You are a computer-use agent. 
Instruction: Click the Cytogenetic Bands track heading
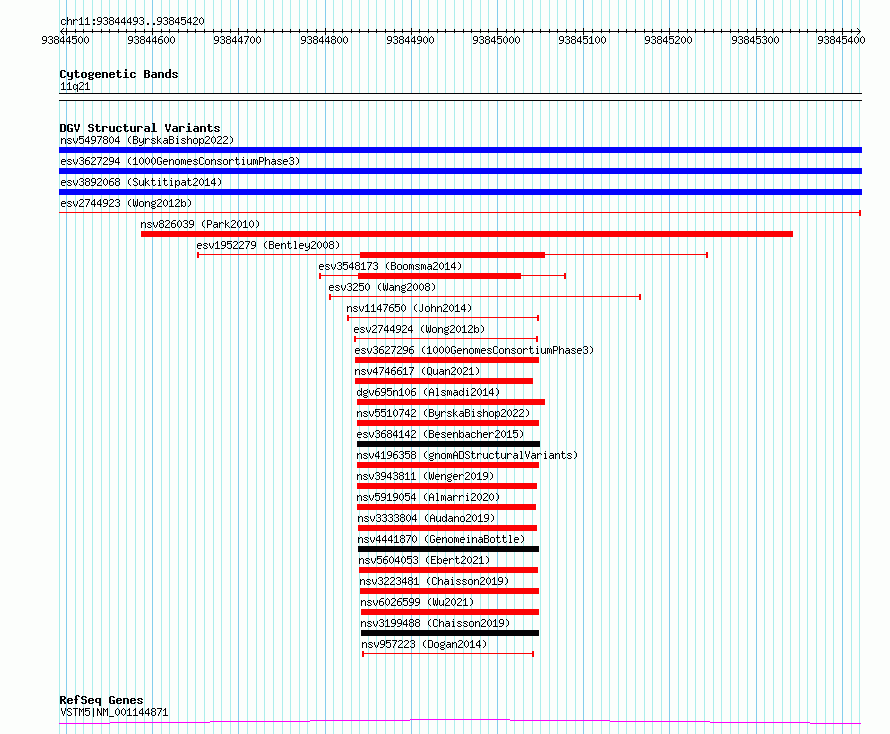[119, 74]
